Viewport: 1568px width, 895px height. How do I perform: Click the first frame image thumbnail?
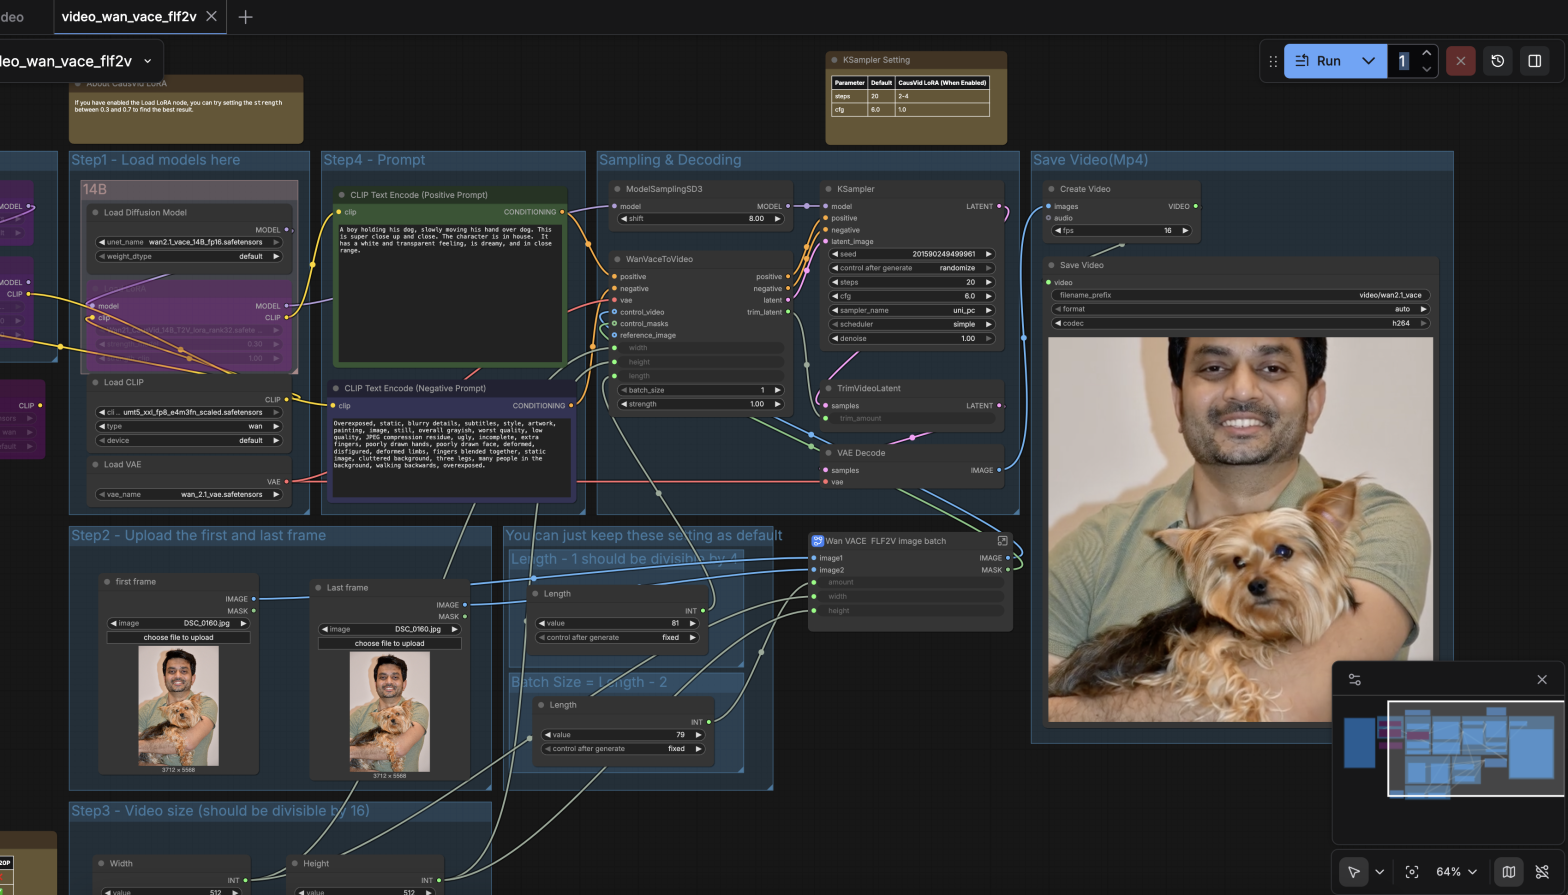click(178, 706)
